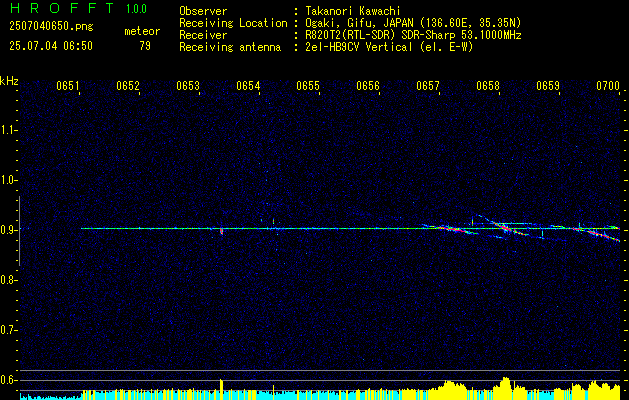Click the meteor label

(x=142, y=31)
